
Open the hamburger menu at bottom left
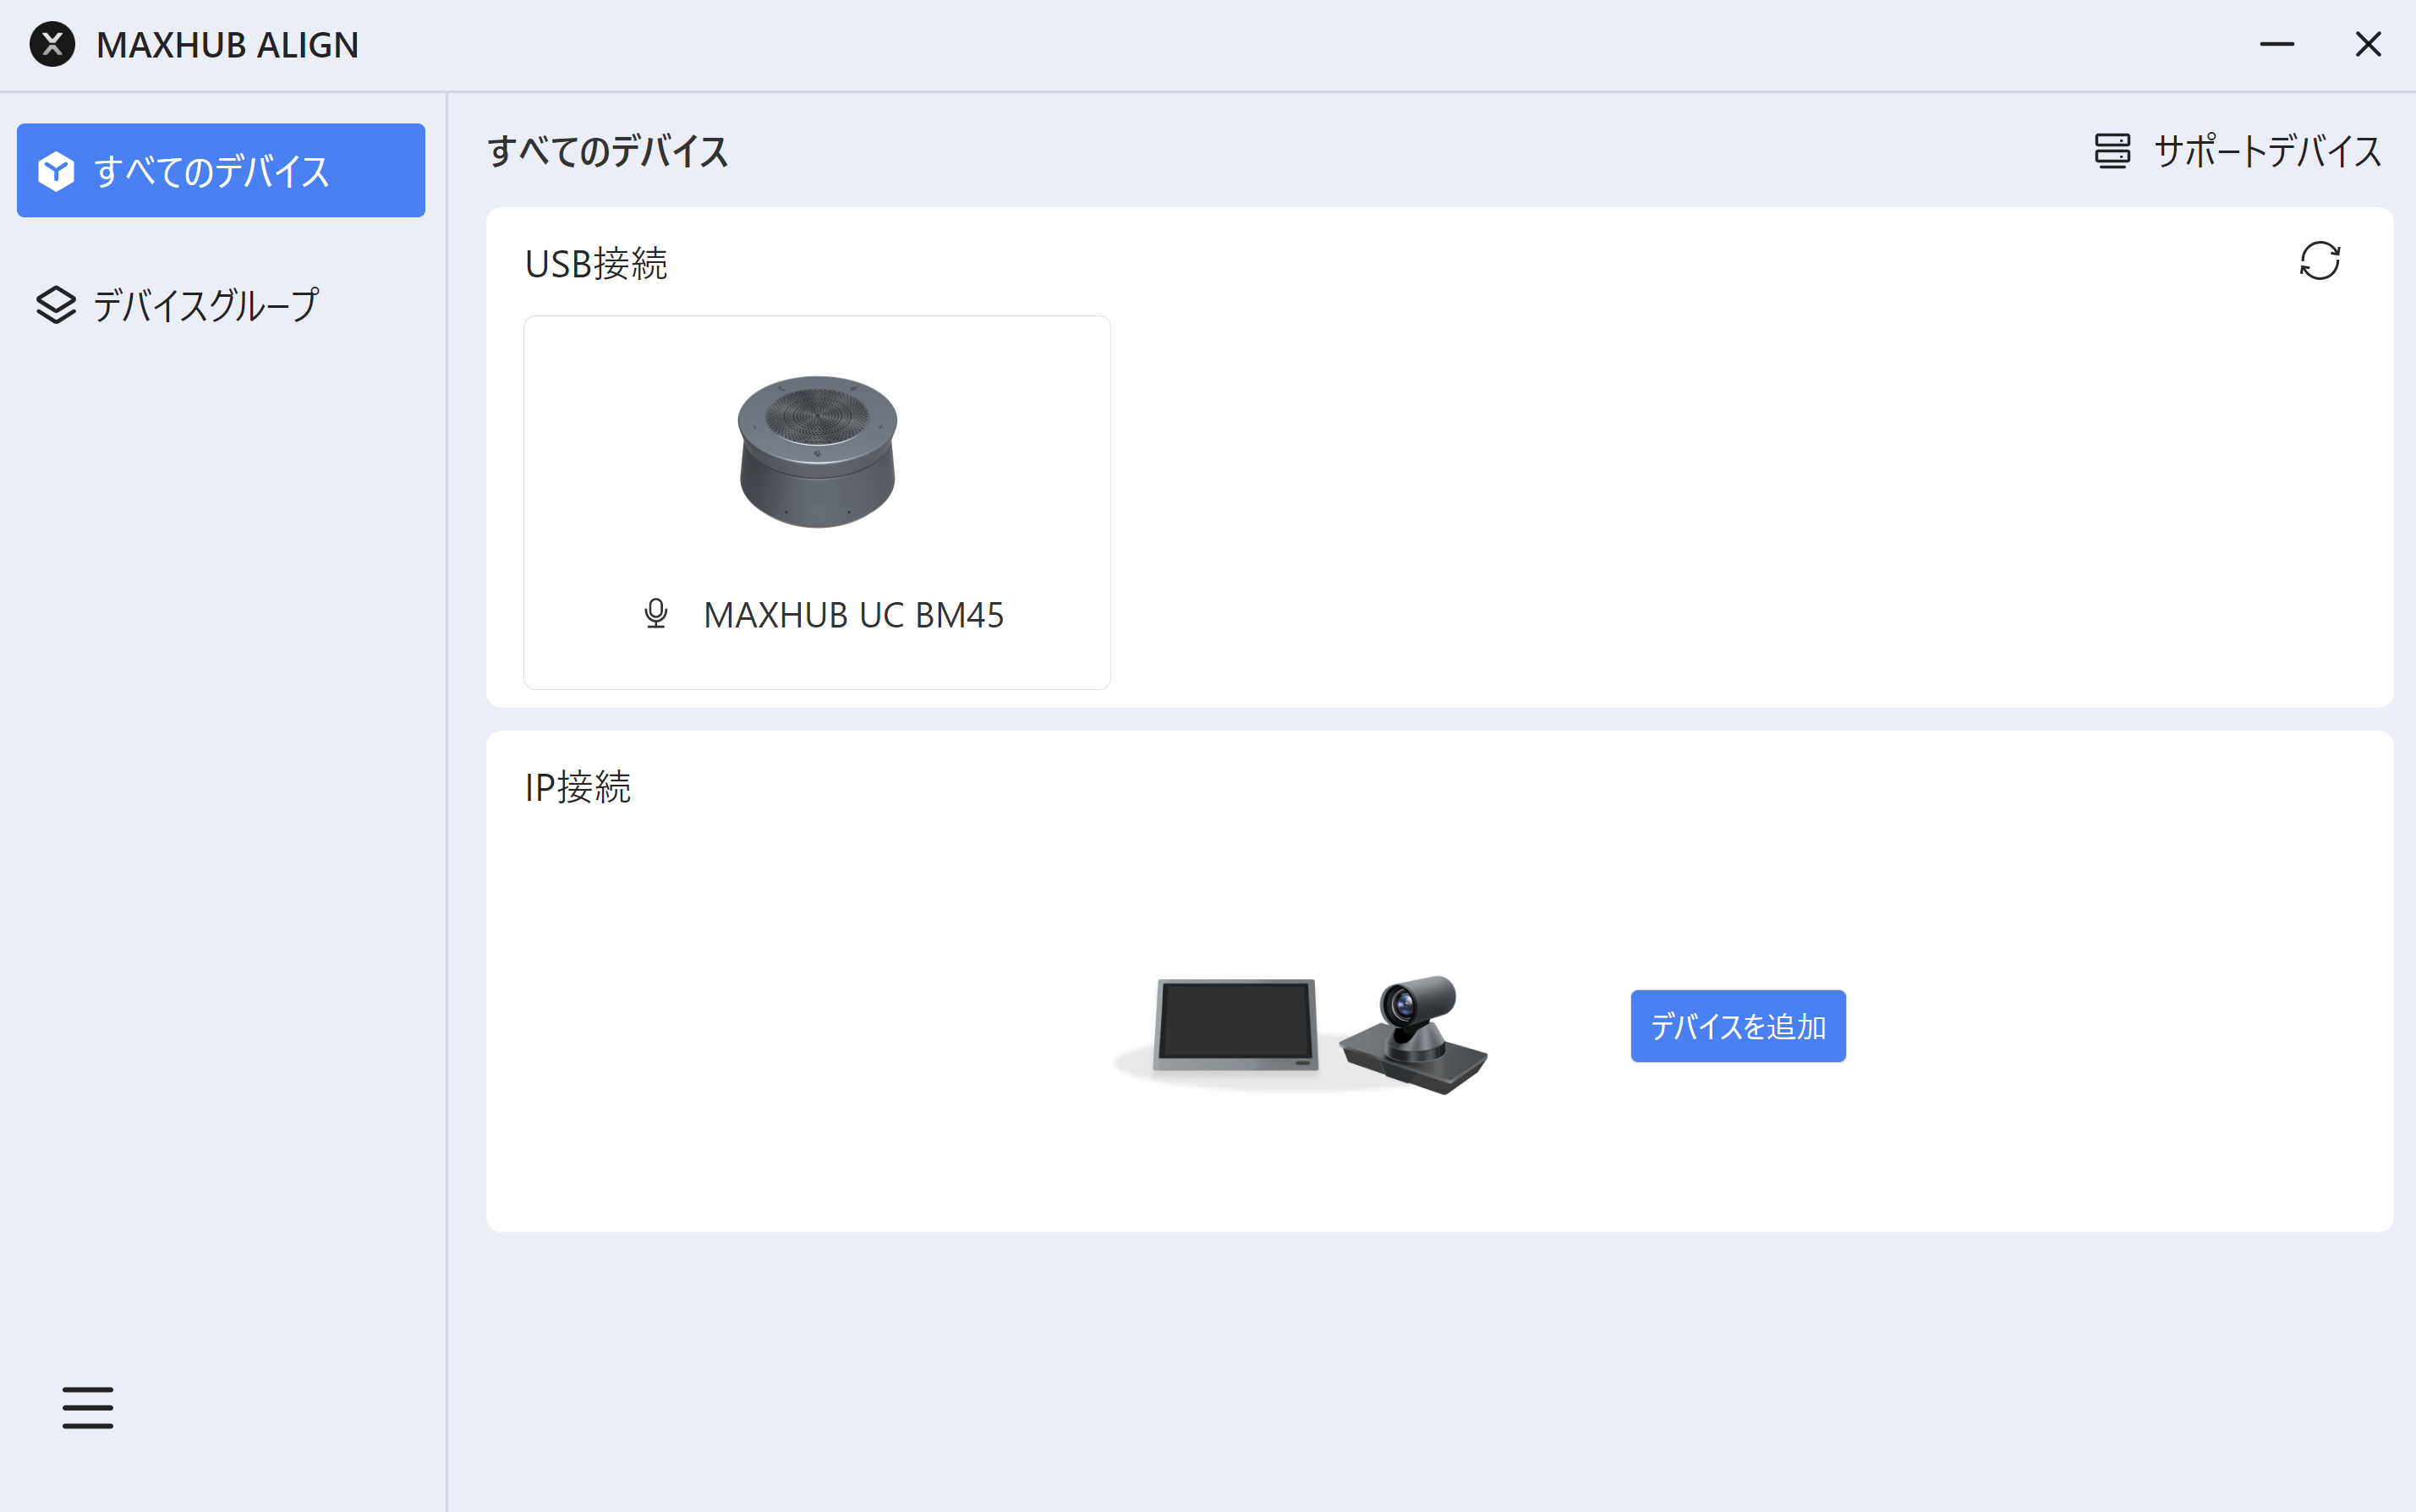88,1407
